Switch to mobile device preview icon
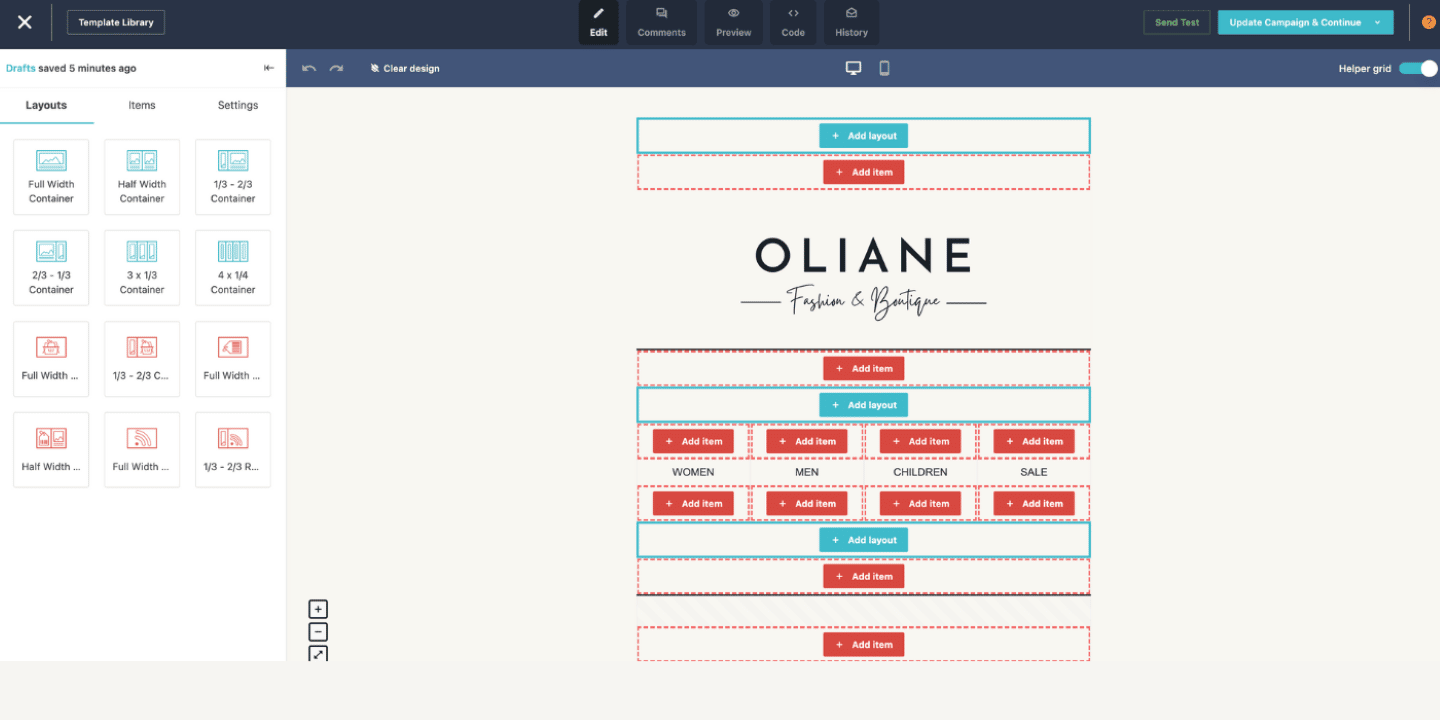Image resolution: width=1440 pixels, height=720 pixels. 884,68
